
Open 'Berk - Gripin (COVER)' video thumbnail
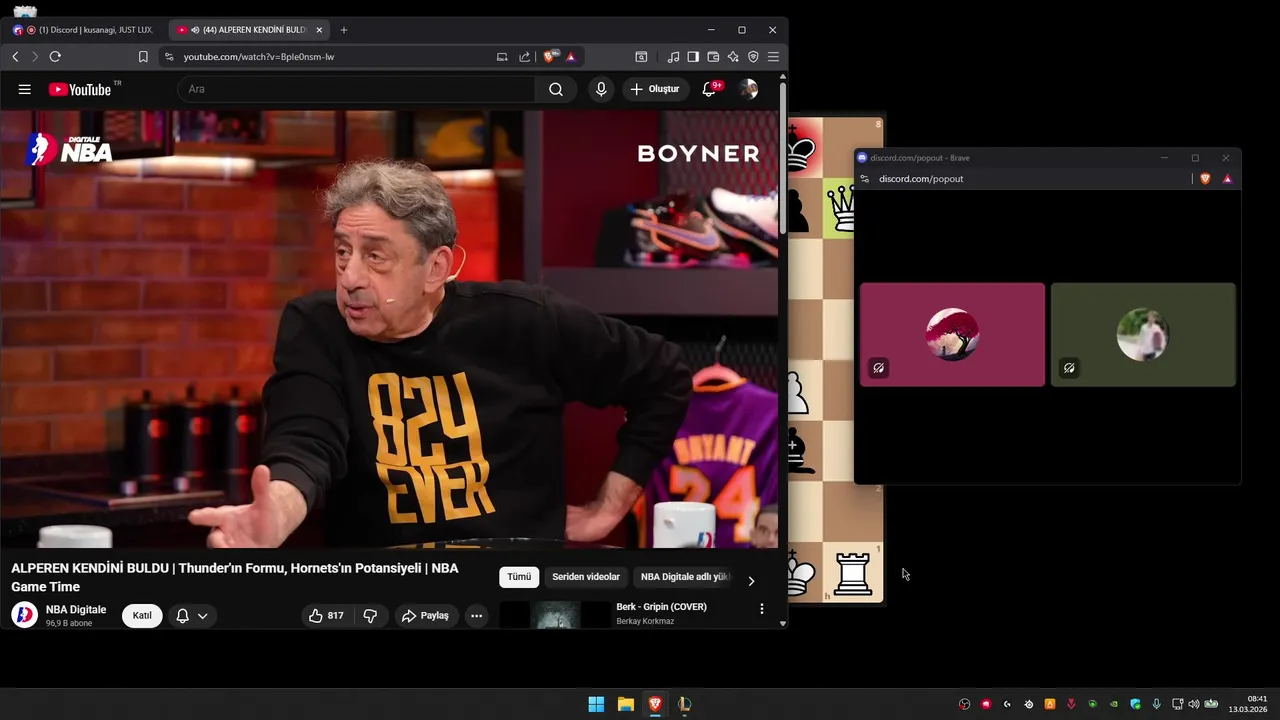(555, 614)
